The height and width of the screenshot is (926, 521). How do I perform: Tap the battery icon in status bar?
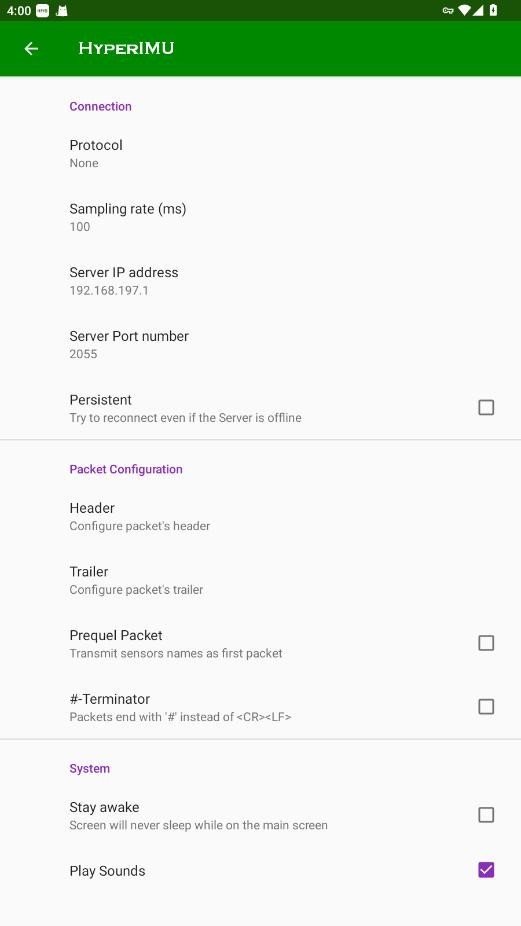click(493, 10)
